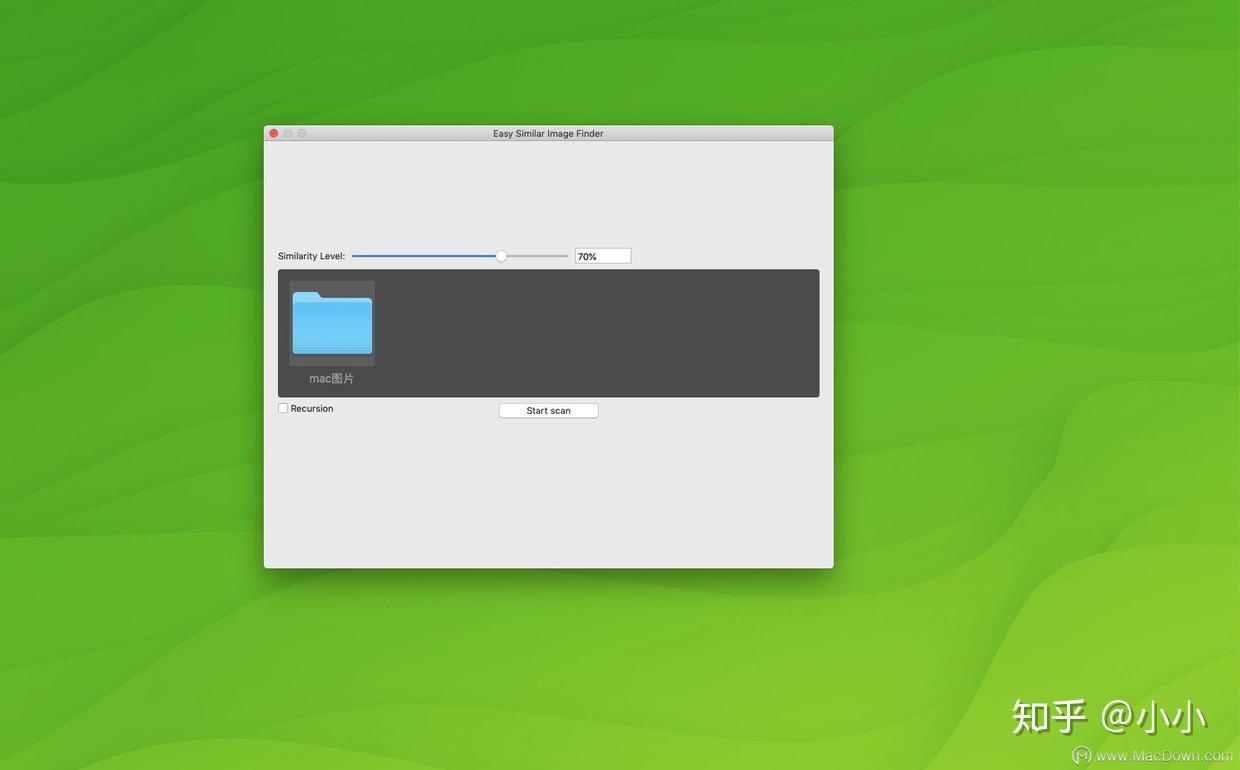Screen dimensions: 1240x770
Task: Click the www.MacDown.com watermark link
Action: click(1152, 753)
